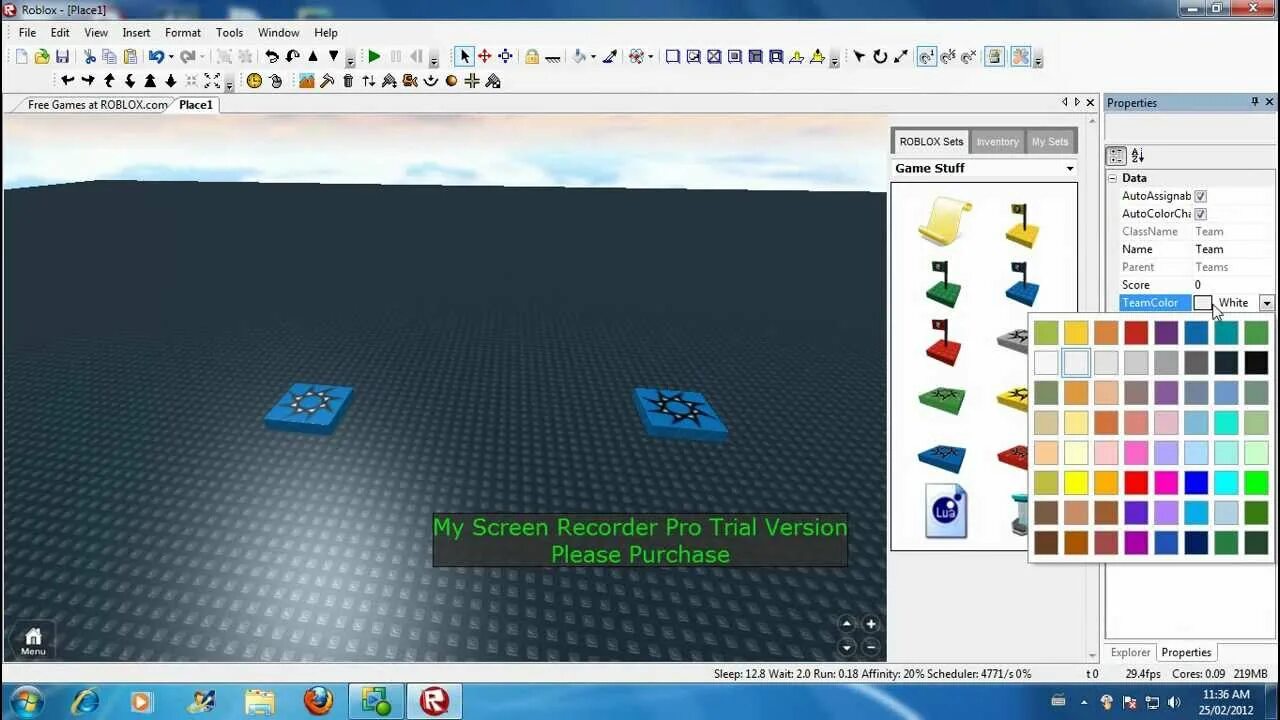Open Internet Explorer from the taskbar

coord(85,701)
